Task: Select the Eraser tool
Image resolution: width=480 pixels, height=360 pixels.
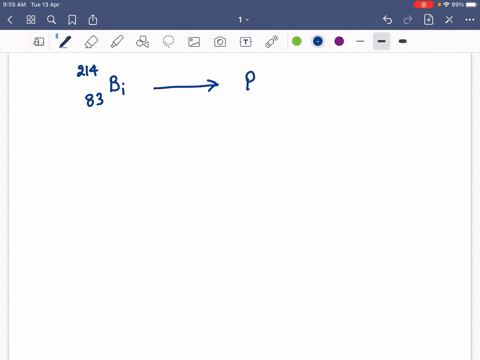Action: coord(91,42)
